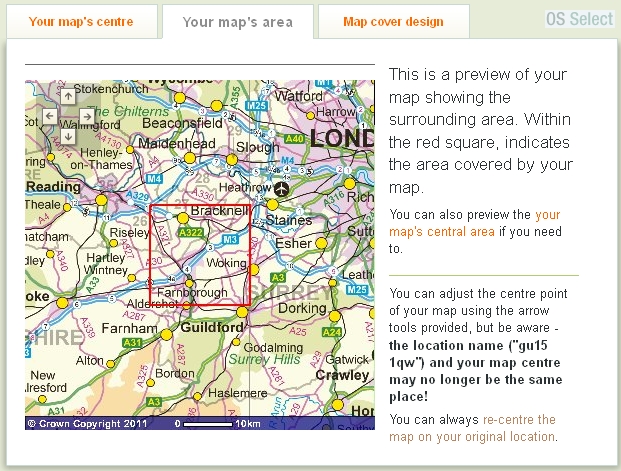Click the M25 sign near Watford
Screen dimensions: 621x471
click(256, 106)
